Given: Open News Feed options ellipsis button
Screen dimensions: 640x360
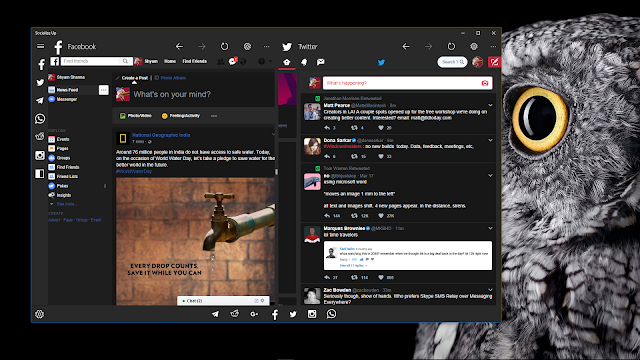Looking at the screenshot, I should click(x=104, y=90).
